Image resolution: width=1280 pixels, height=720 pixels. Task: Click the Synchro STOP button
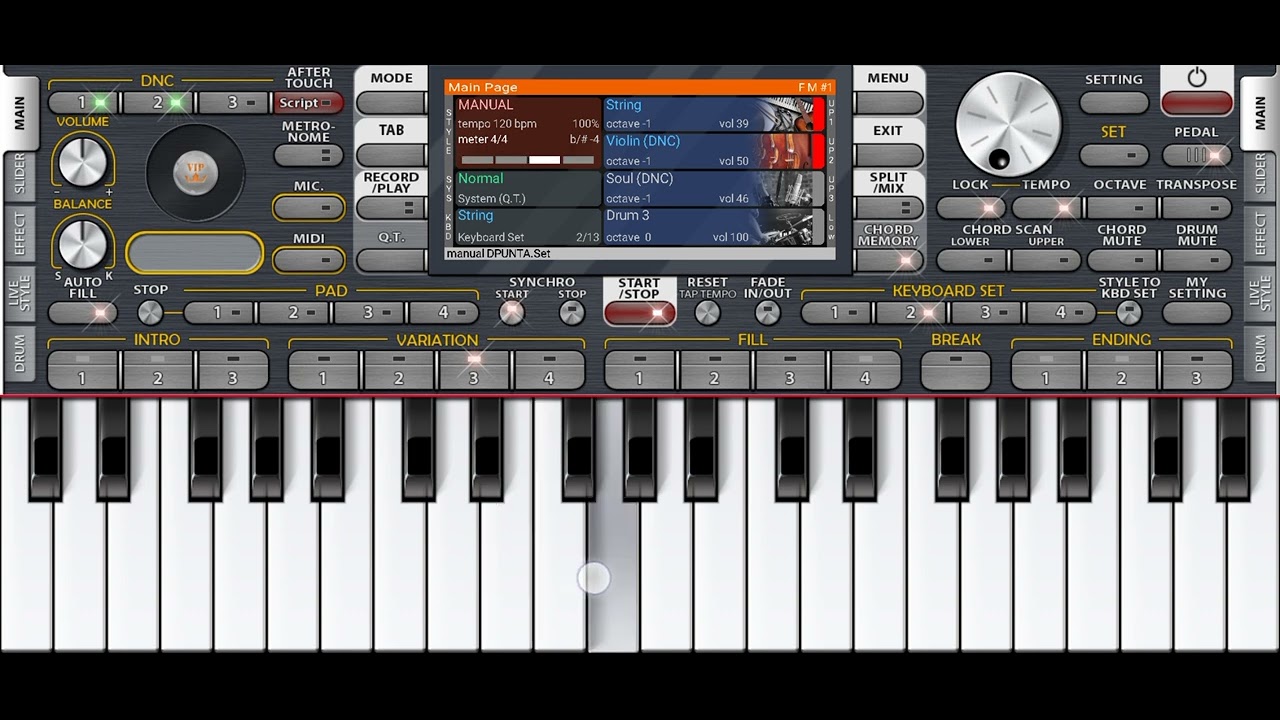pyautogui.click(x=571, y=313)
